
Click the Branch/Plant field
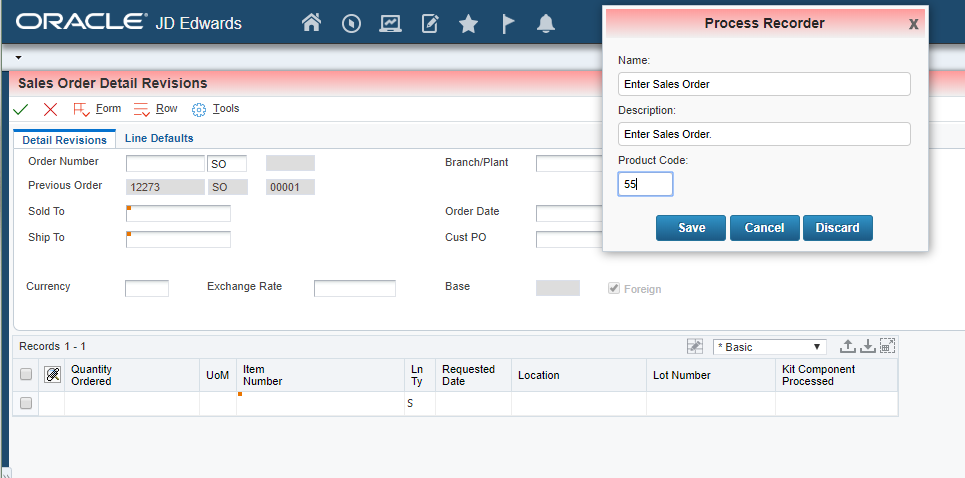coord(569,164)
